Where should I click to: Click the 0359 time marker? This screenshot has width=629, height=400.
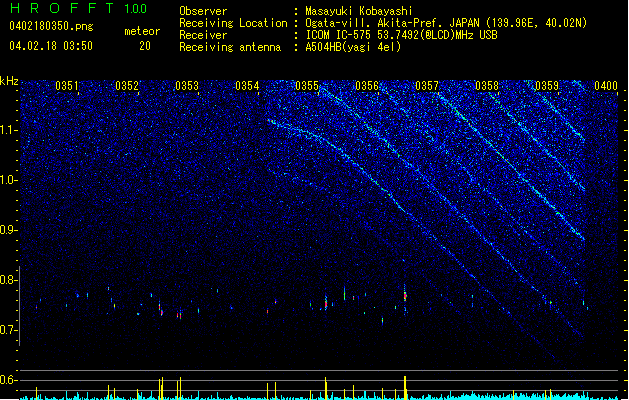[547, 86]
